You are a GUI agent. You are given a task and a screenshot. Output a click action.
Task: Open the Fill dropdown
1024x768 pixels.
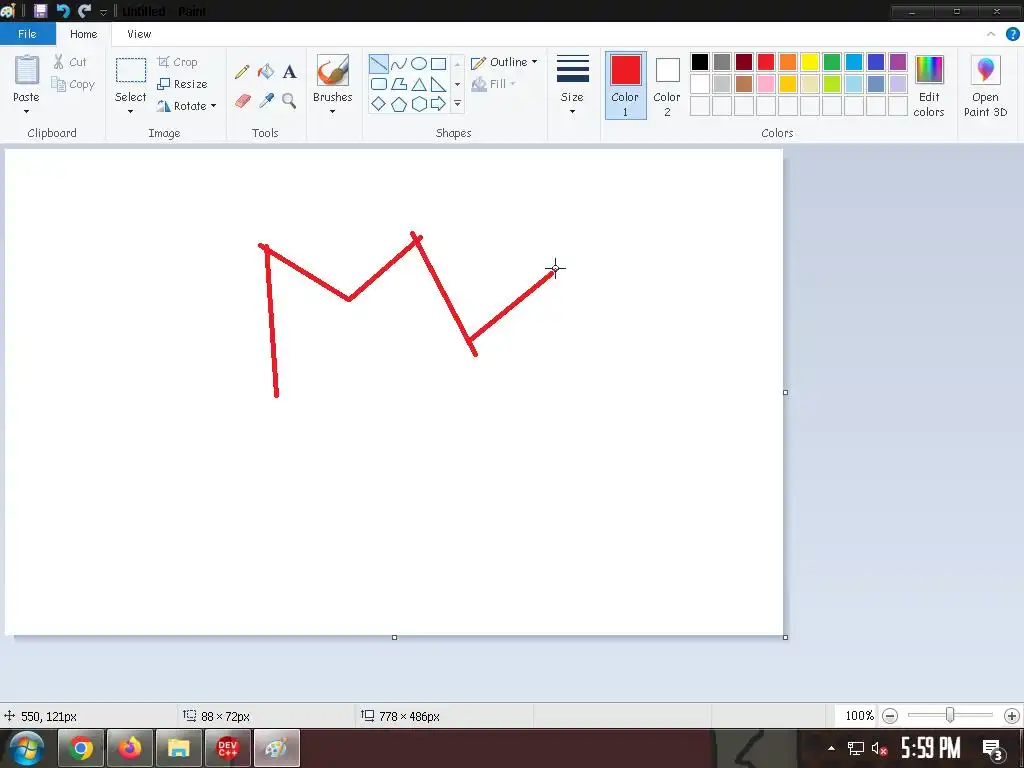(494, 84)
